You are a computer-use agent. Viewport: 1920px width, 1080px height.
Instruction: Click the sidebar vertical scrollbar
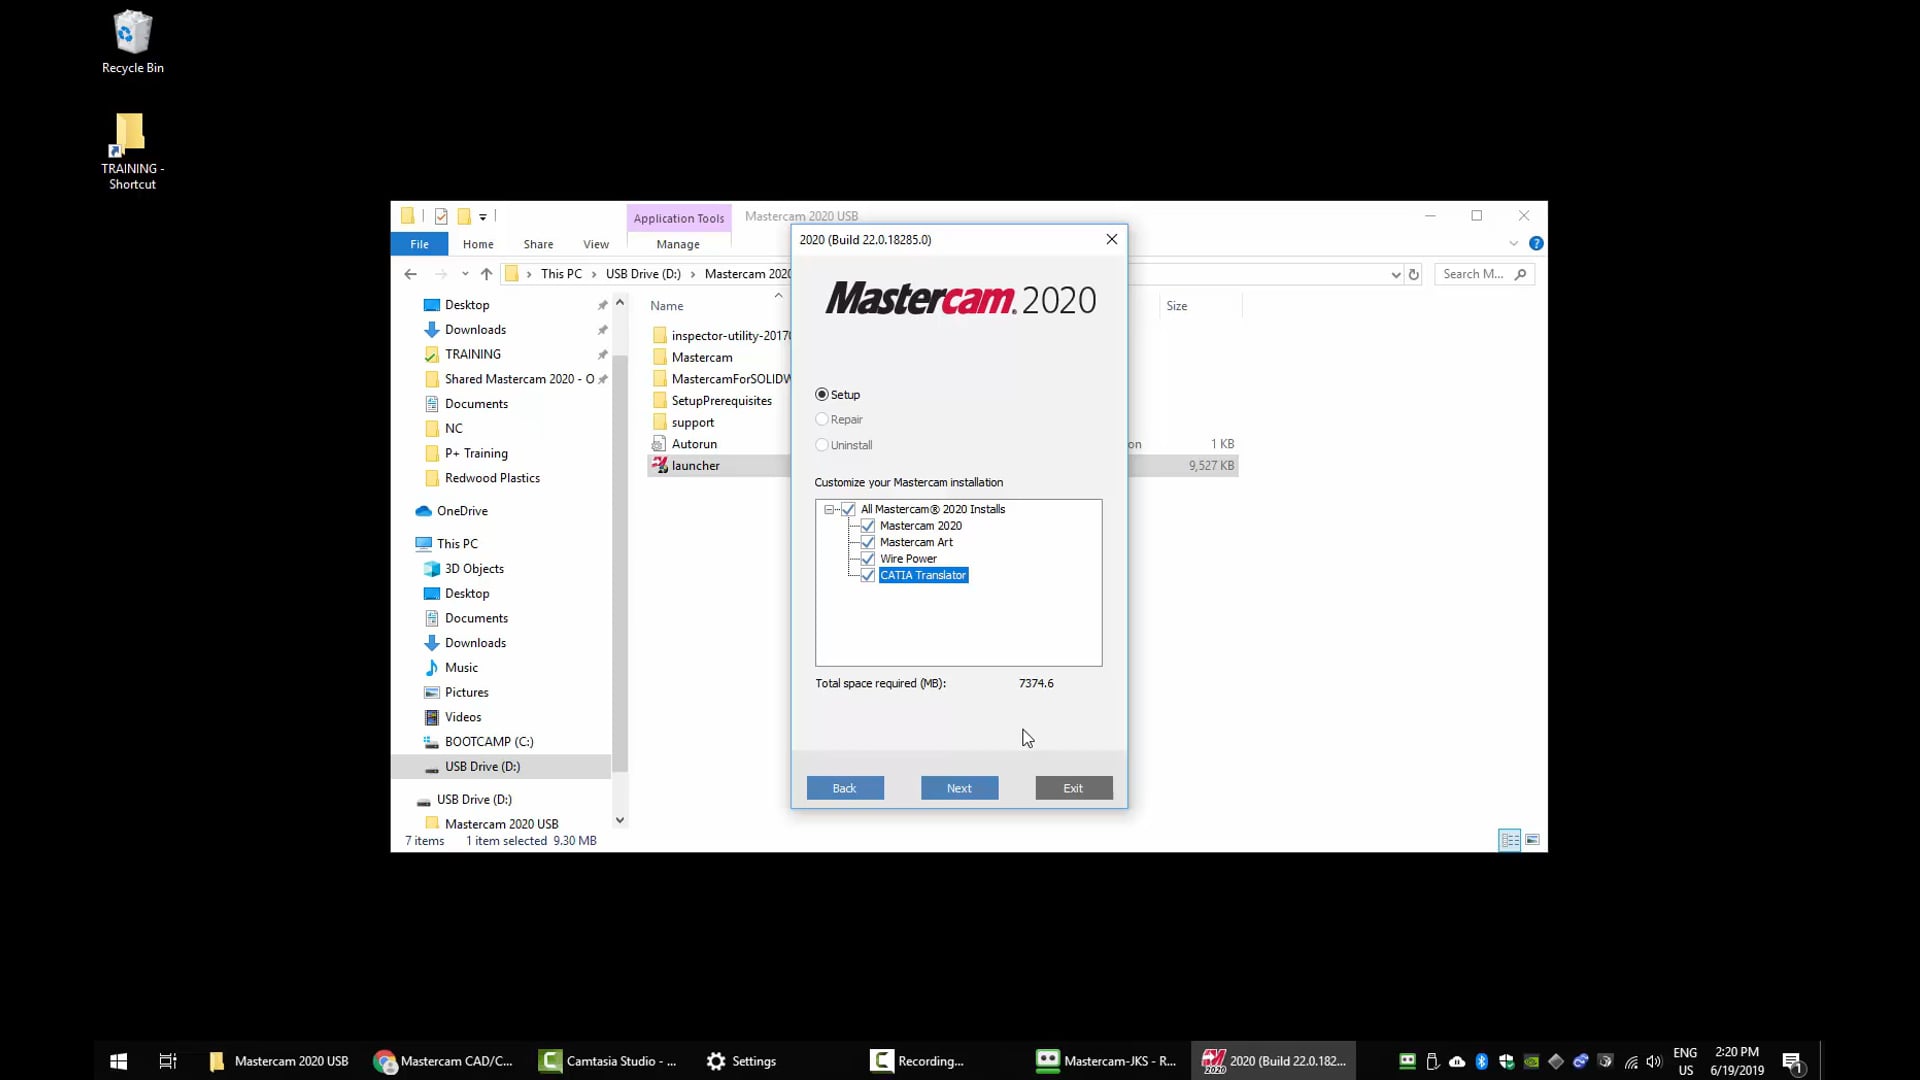tap(620, 562)
